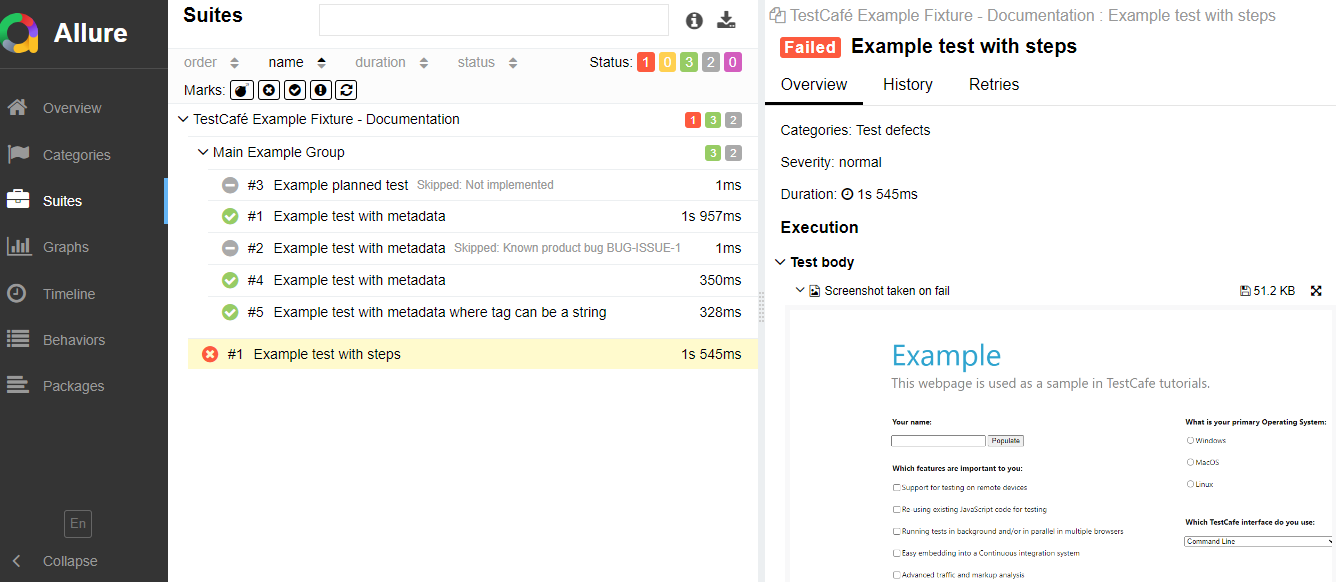The image size is (1336, 582).
Task: Click inside the Suites search field
Action: coord(493,19)
